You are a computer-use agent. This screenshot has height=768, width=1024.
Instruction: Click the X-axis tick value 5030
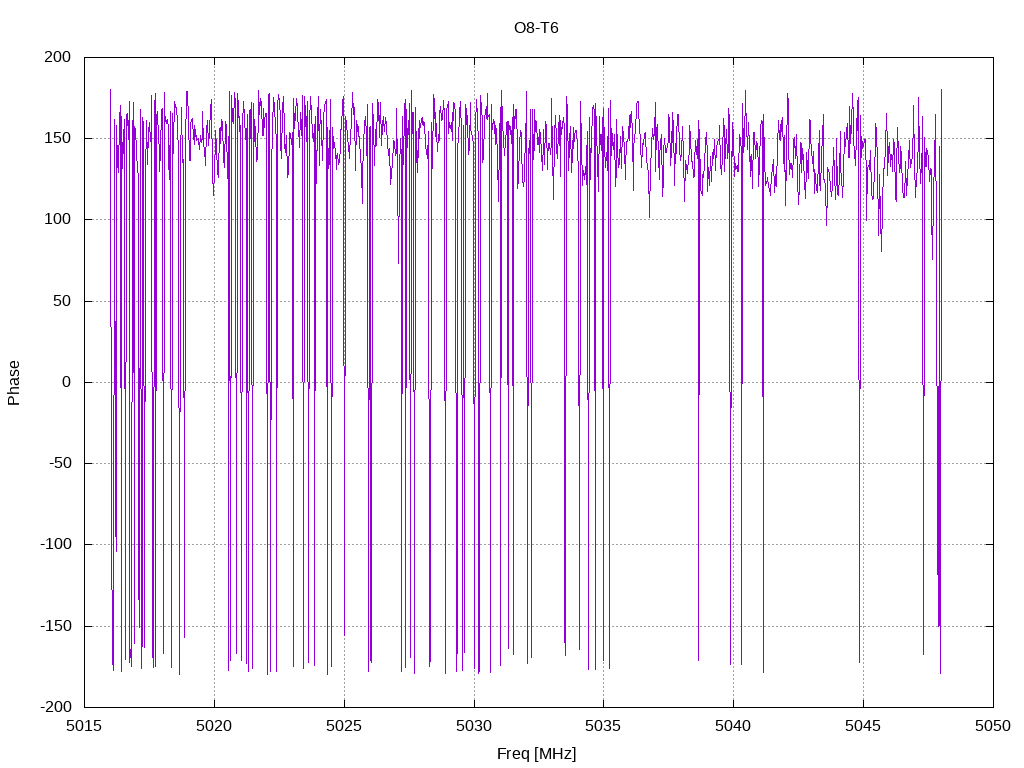click(x=474, y=726)
